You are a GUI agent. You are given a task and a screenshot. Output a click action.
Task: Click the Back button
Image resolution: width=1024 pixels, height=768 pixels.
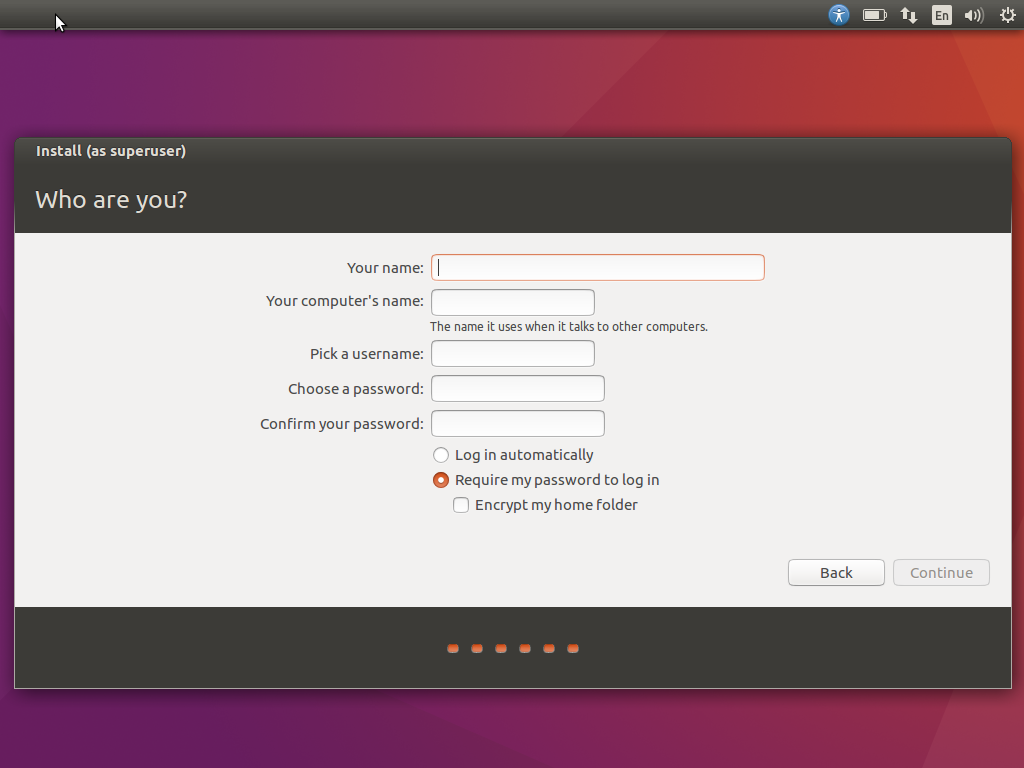coord(836,572)
